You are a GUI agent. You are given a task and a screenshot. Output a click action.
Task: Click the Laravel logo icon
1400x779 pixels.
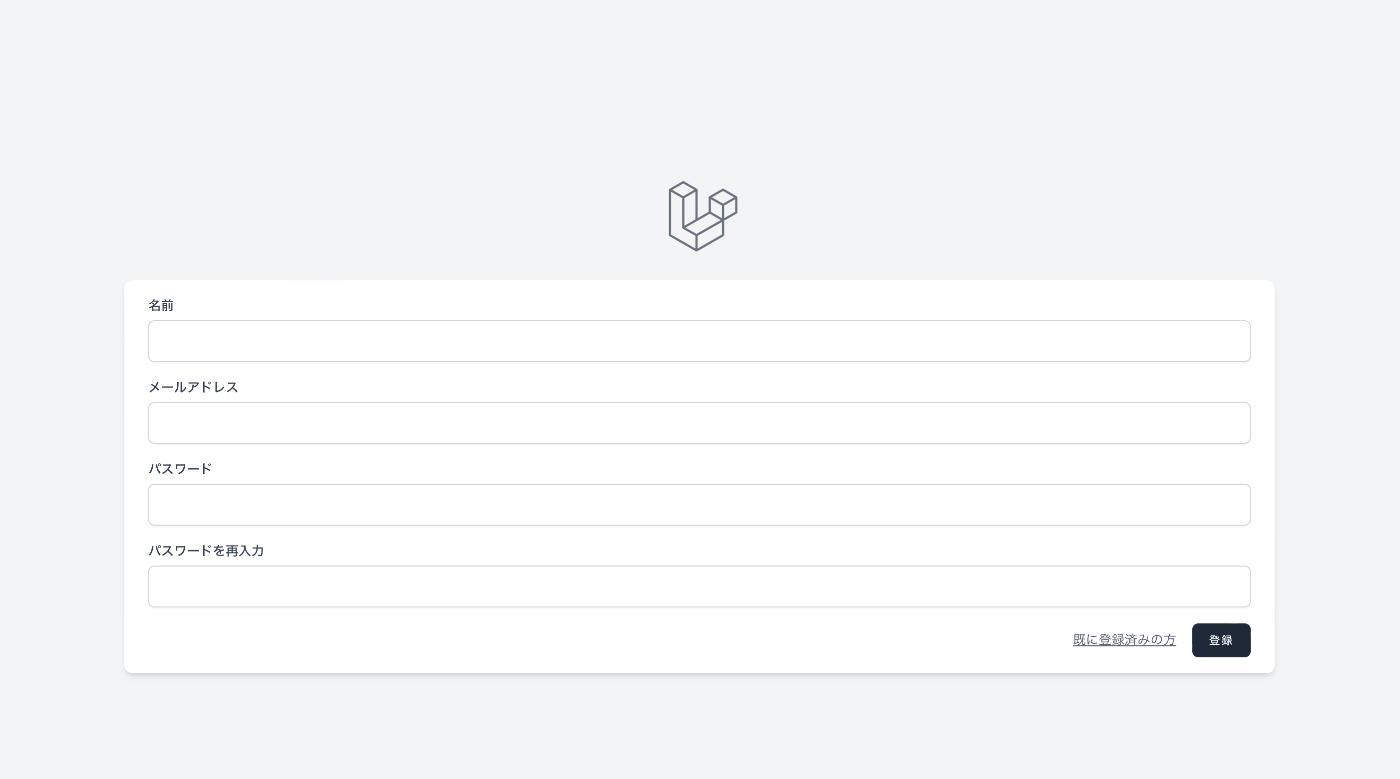(702, 216)
